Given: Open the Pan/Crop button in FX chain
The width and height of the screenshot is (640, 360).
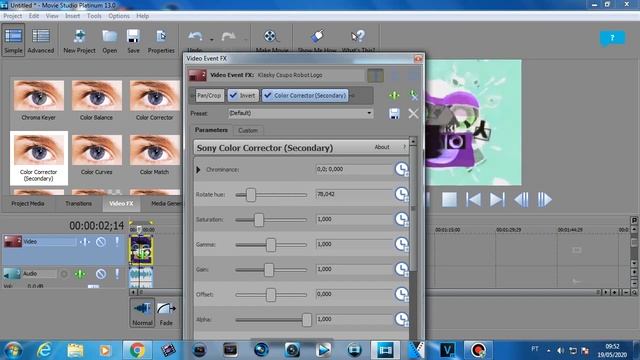Looking at the screenshot, I should 209,96.
